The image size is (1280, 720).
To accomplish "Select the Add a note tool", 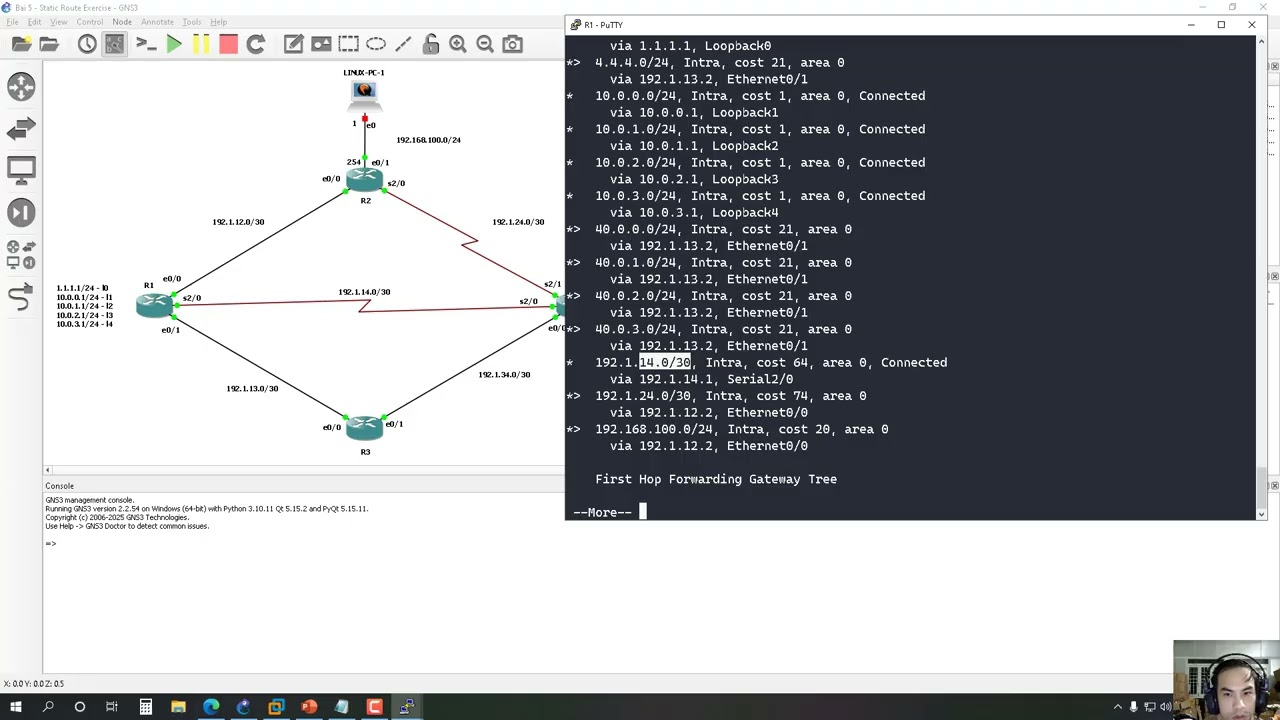I will coord(293,44).
